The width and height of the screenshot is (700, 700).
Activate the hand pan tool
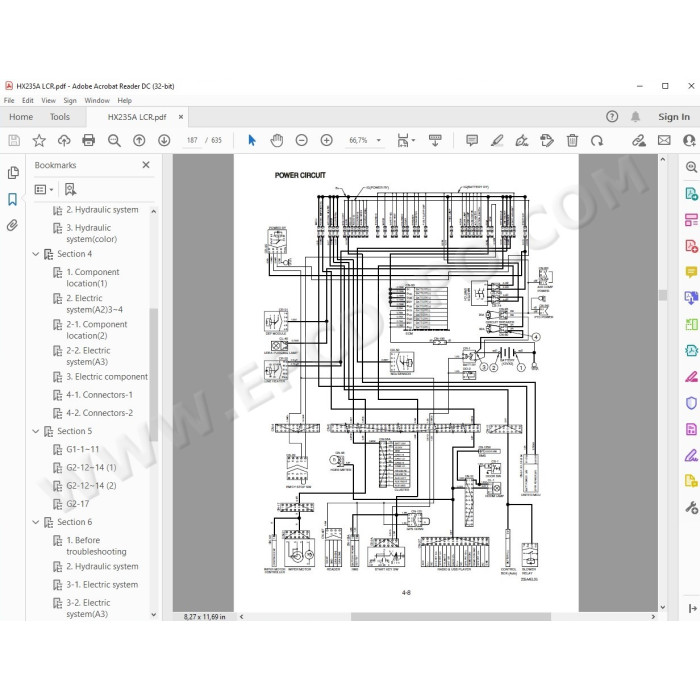click(277, 141)
